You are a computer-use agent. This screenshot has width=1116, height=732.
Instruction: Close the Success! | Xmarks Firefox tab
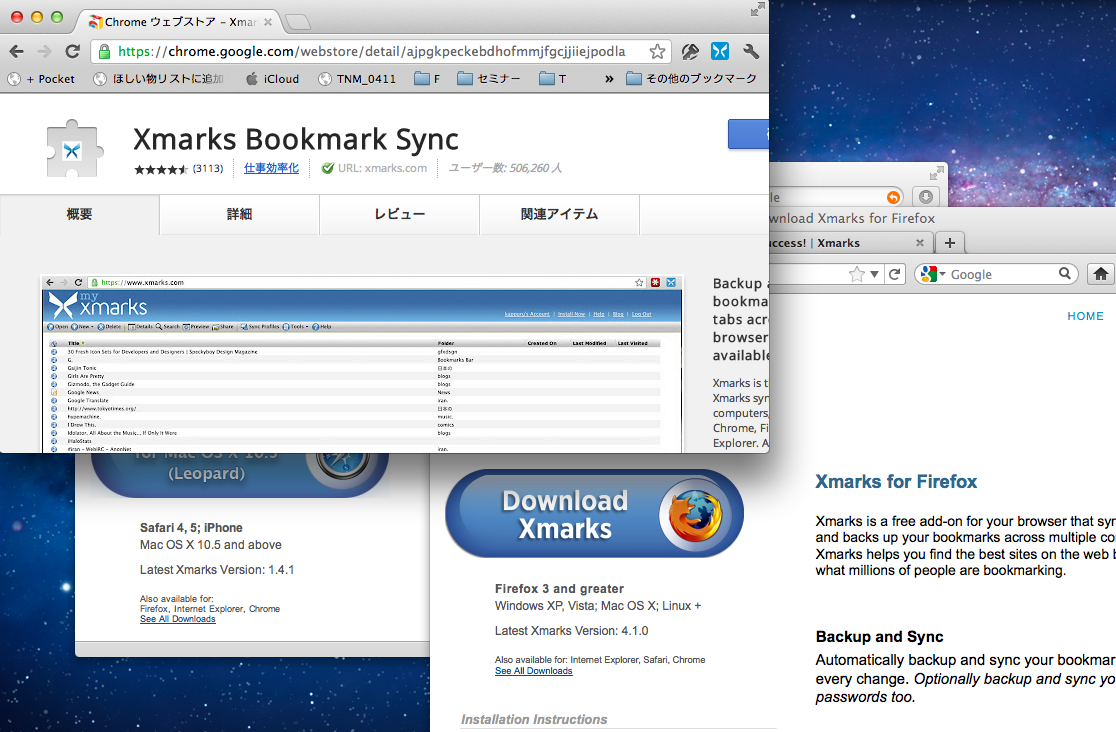tap(920, 243)
